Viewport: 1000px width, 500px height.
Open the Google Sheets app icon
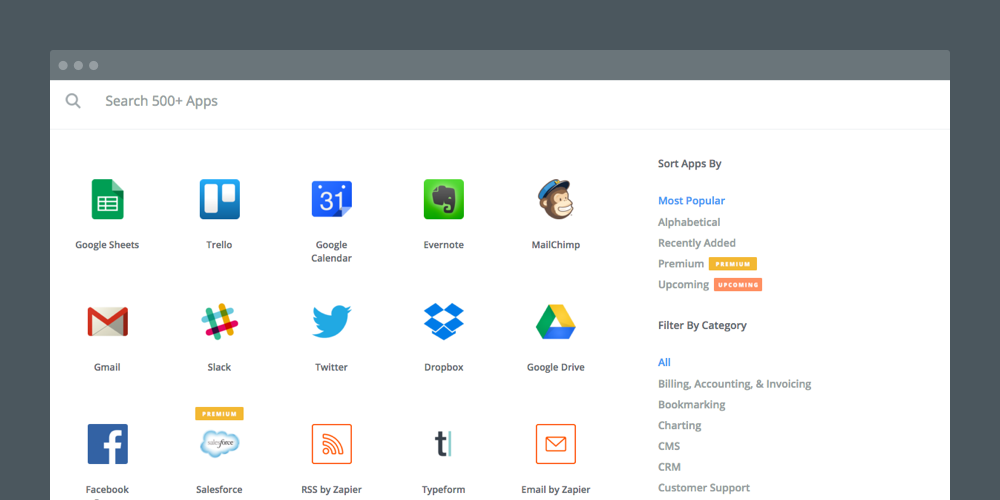pos(108,199)
